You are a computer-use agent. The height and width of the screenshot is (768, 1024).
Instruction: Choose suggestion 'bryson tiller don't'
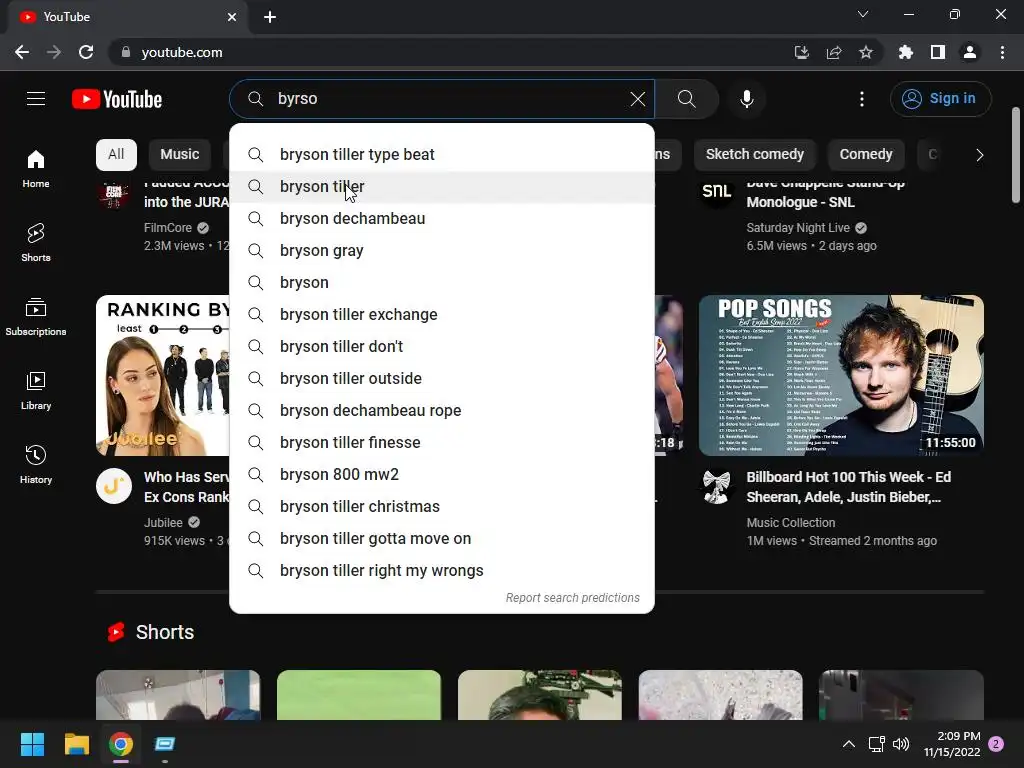click(x=442, y=347)
